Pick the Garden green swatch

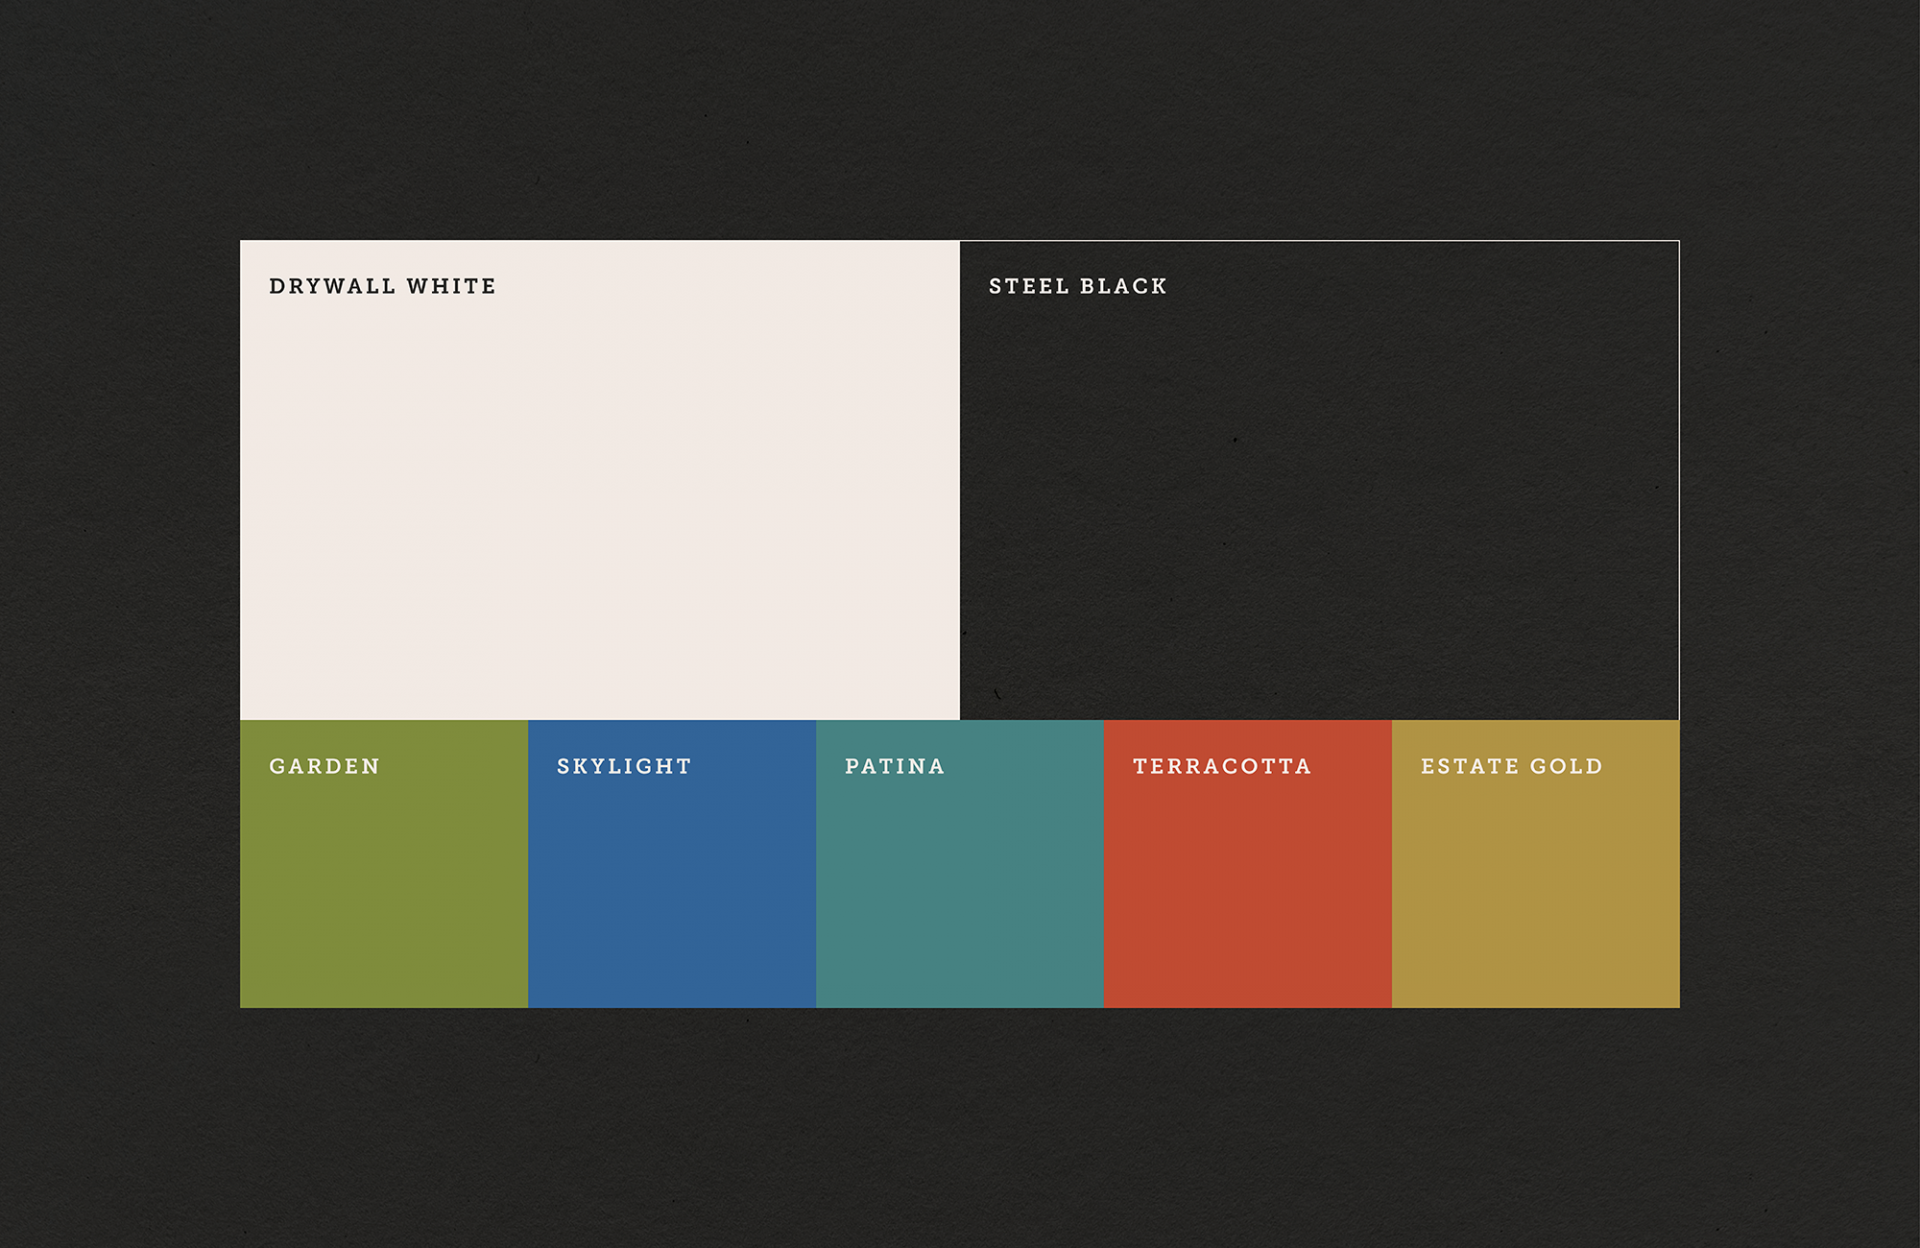point(384,864)
